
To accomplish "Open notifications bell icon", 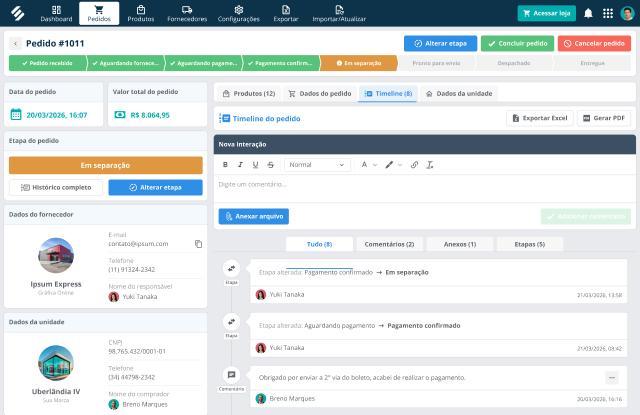I will pyautogui.click(x=588, y=13).
